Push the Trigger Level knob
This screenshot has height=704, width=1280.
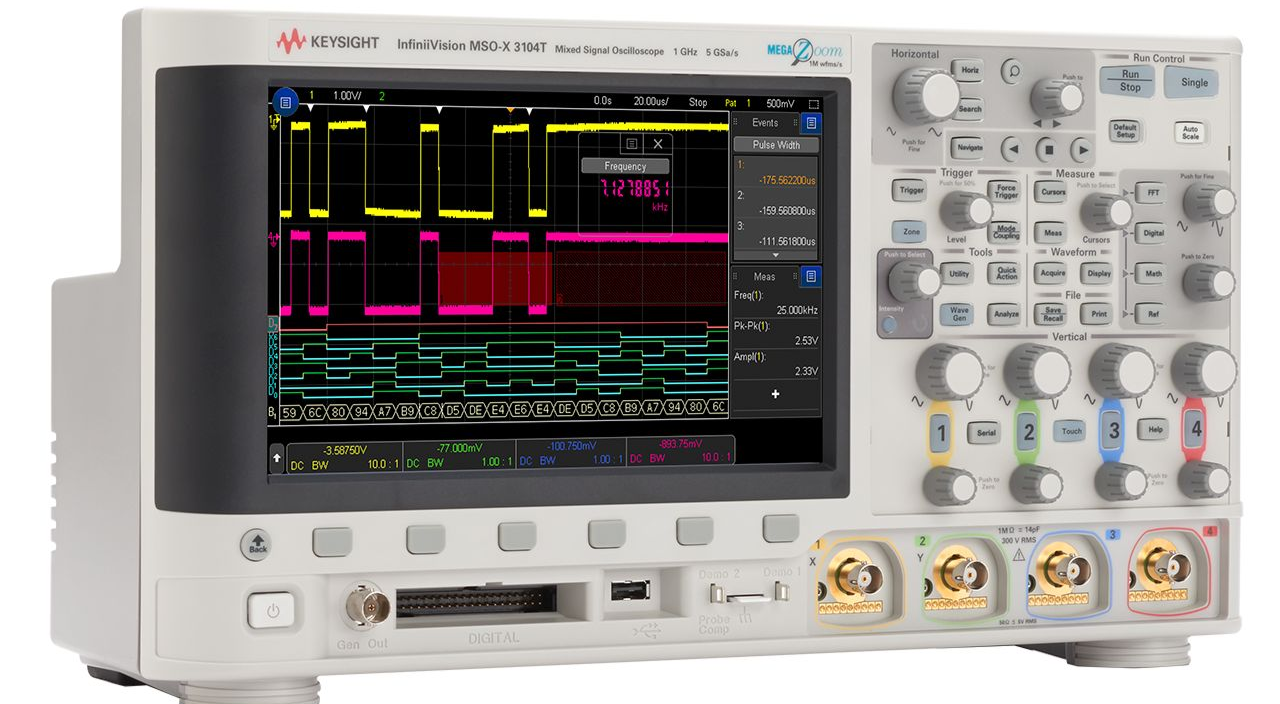(x=966, y=209)
